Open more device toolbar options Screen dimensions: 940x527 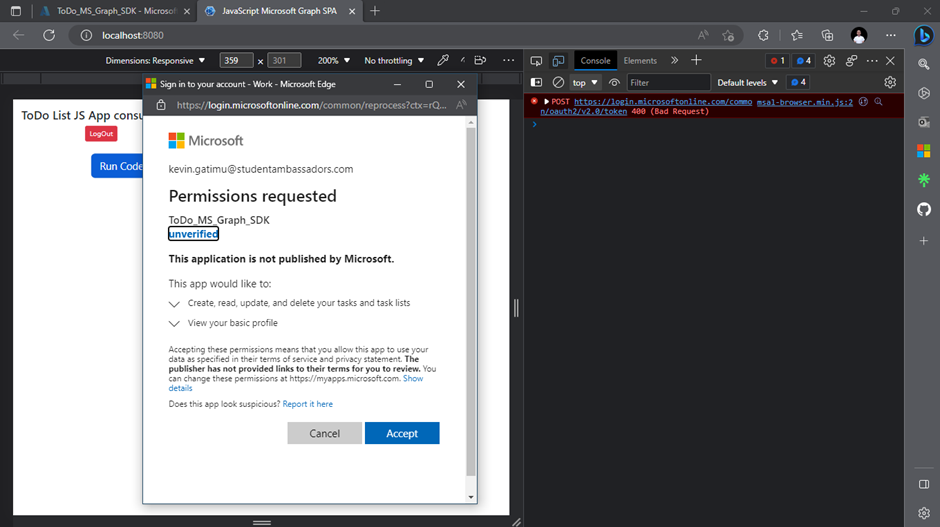pyautogui.click(x=508, y=60)
